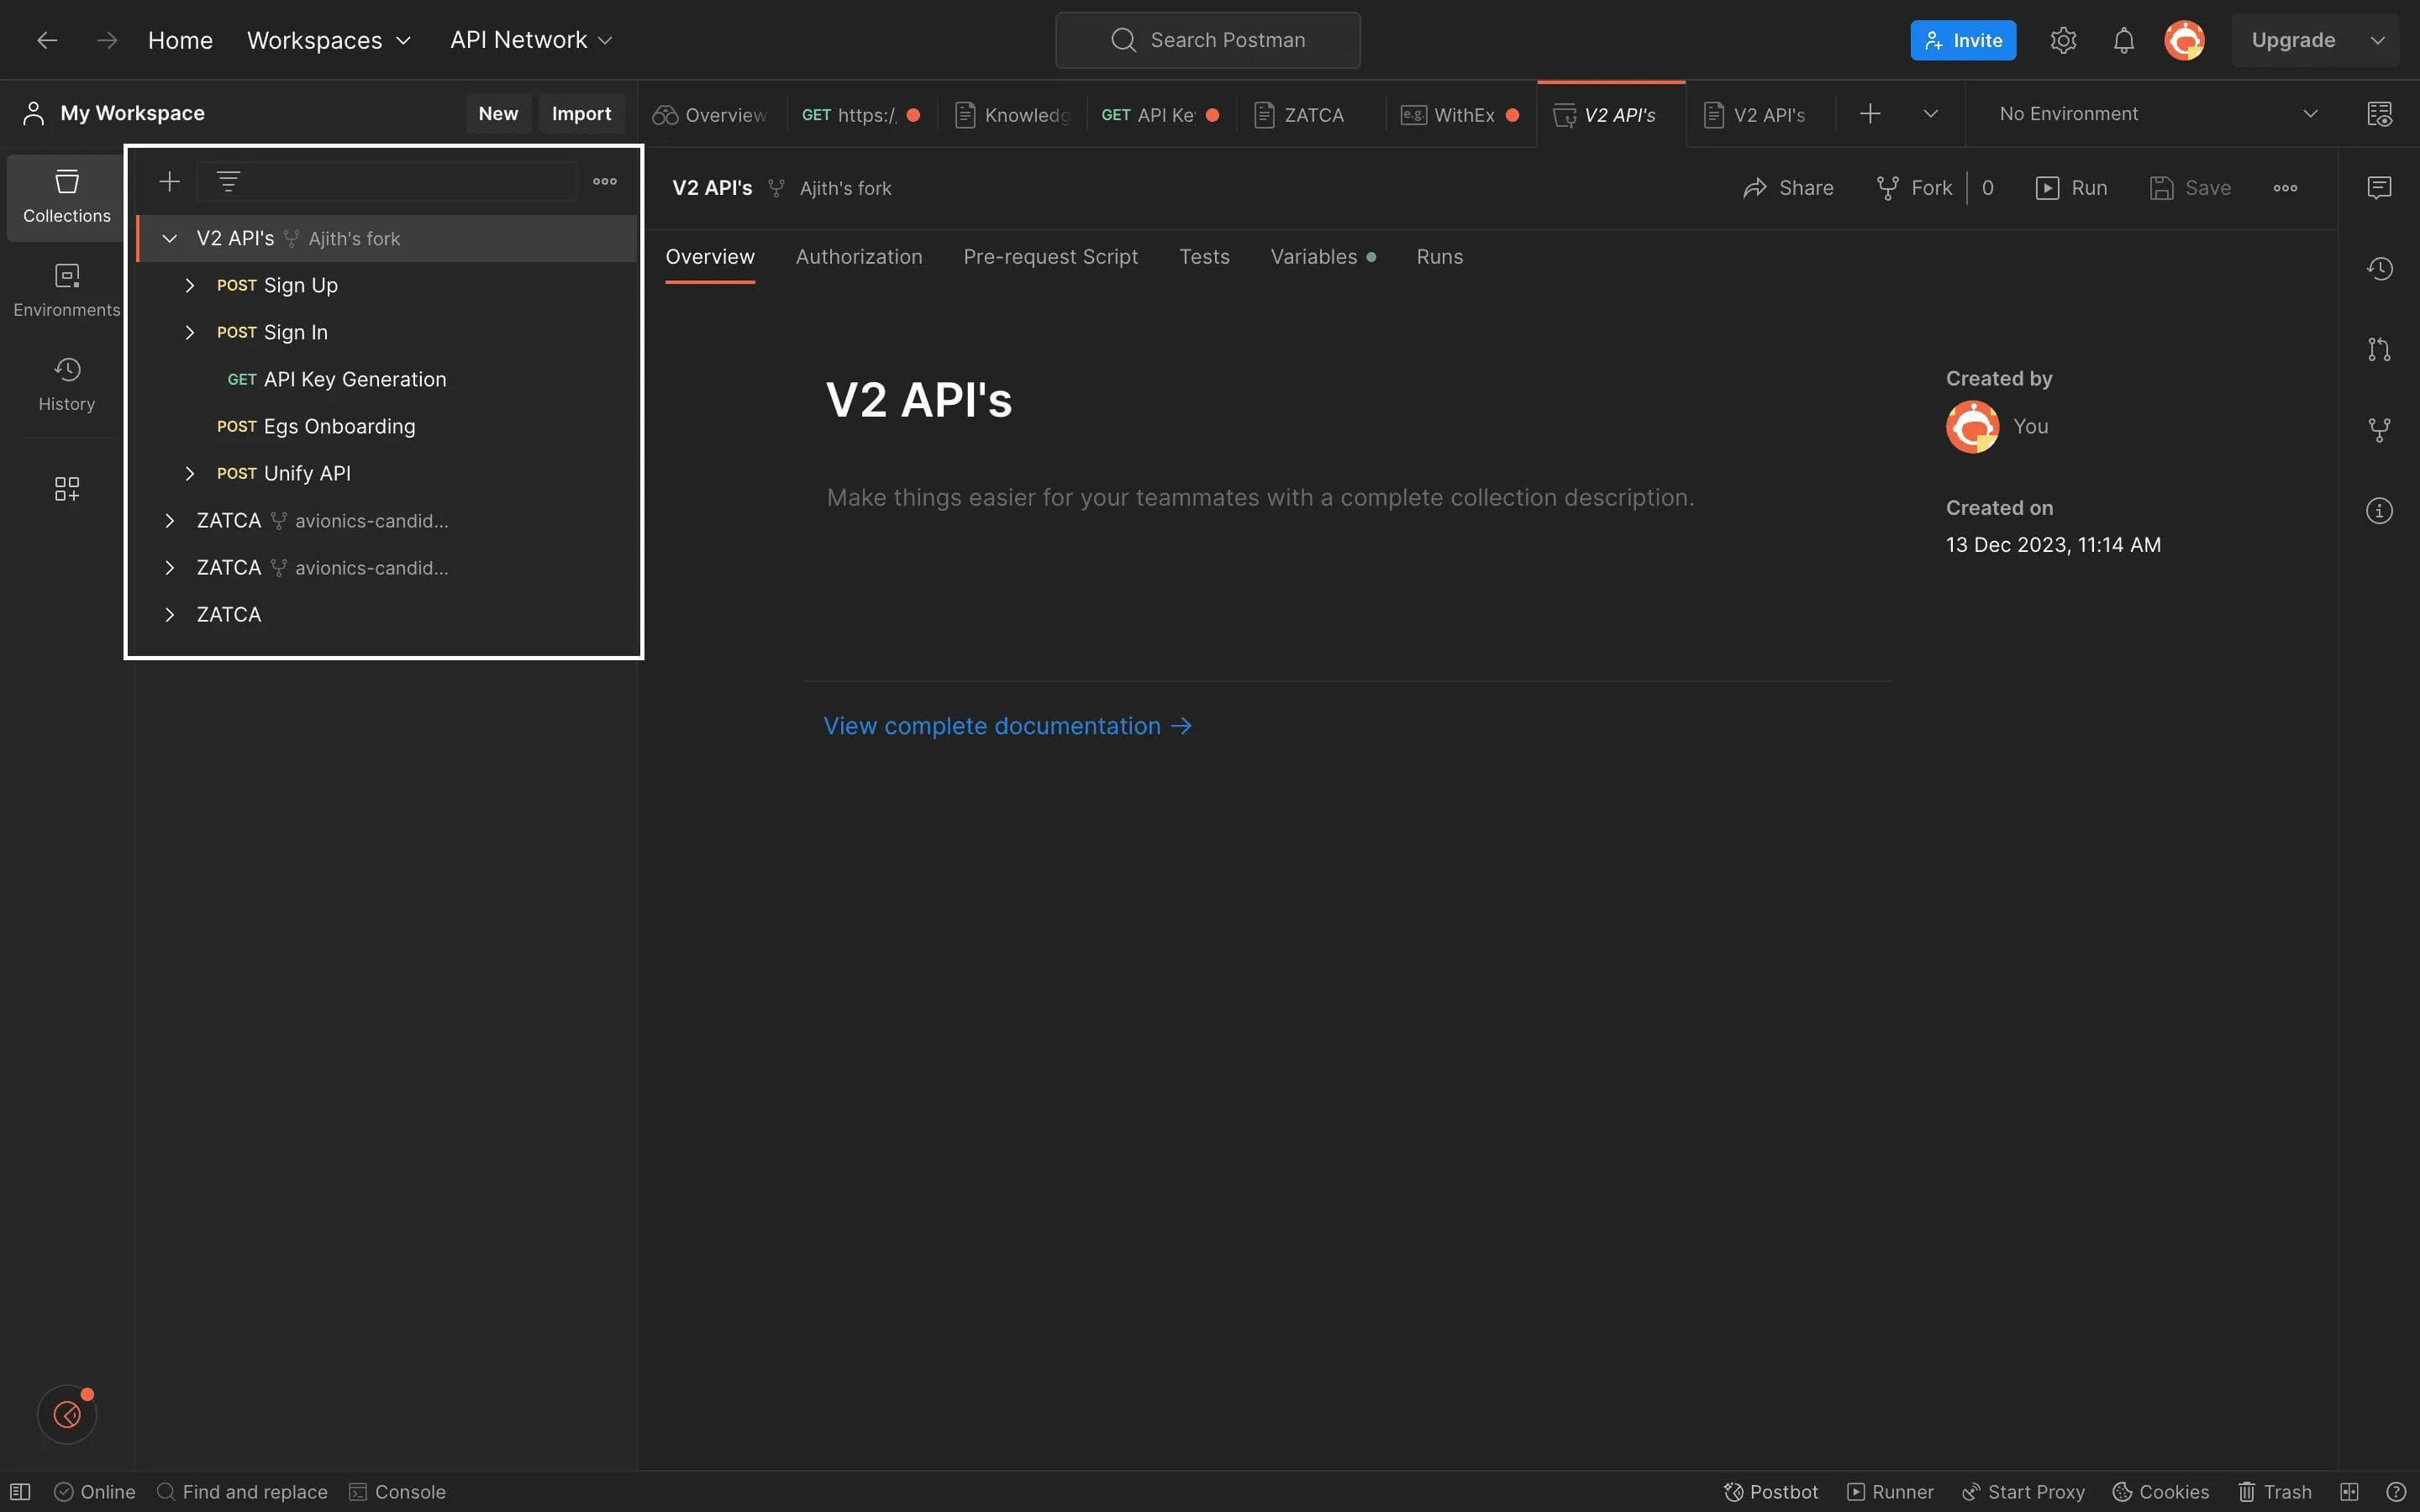Click the View complete documentation link
2420x1512 pixels.
[1007, 726]
